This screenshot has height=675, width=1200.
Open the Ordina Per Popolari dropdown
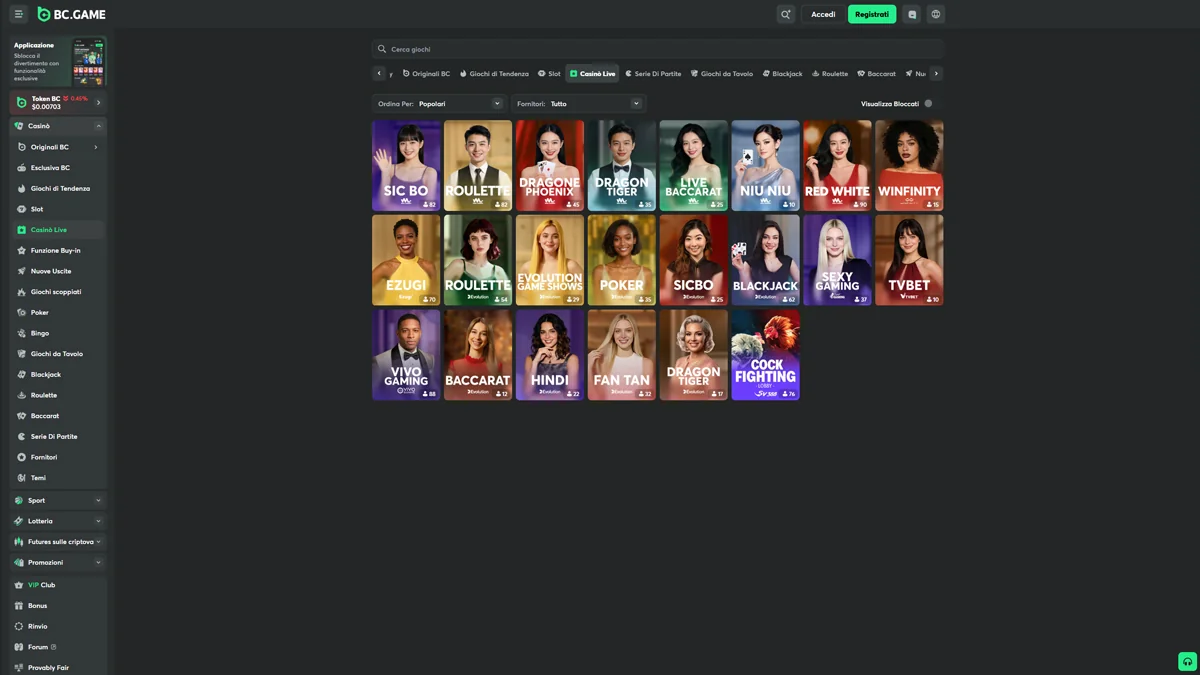tap(439, 103)
